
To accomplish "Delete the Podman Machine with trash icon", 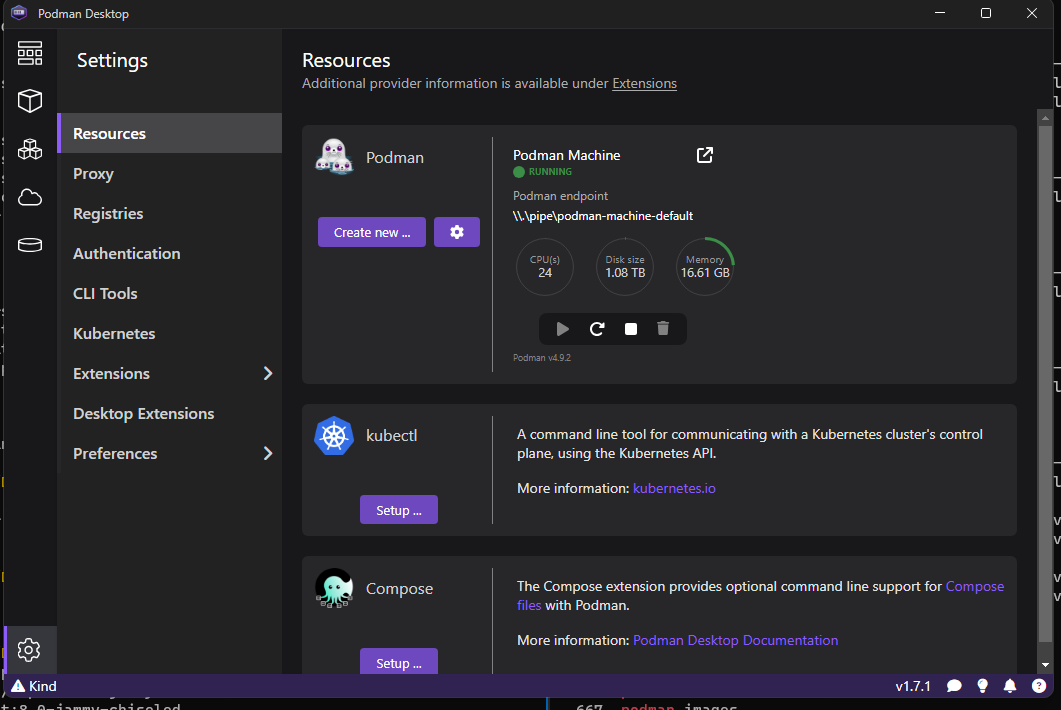I will click(x=663, y=329).
